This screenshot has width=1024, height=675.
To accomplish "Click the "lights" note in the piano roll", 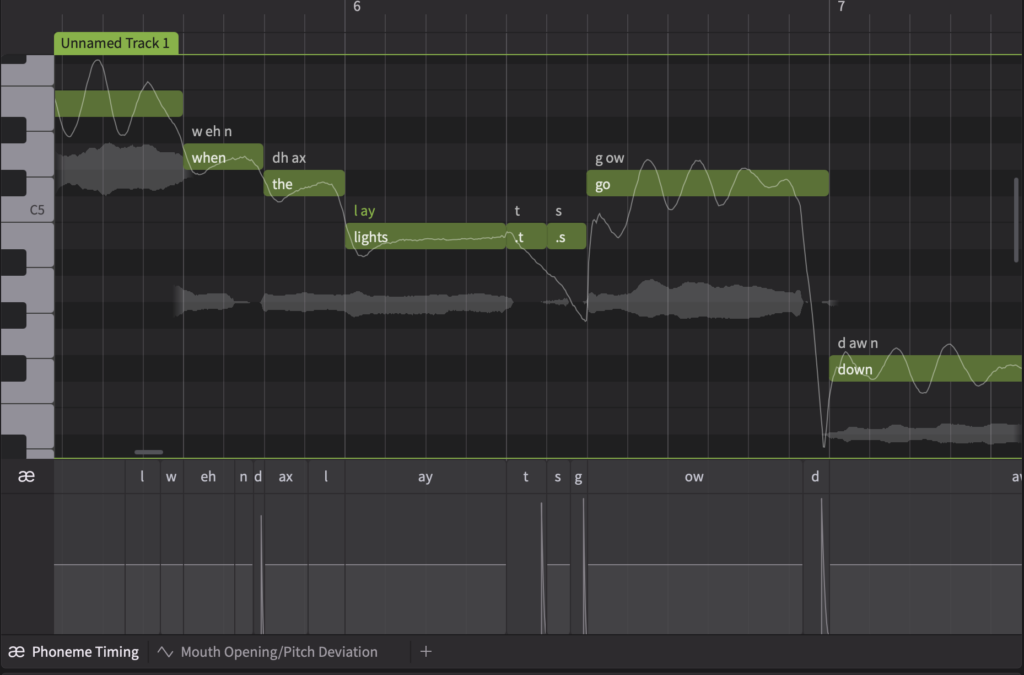I will coord(425,237).
